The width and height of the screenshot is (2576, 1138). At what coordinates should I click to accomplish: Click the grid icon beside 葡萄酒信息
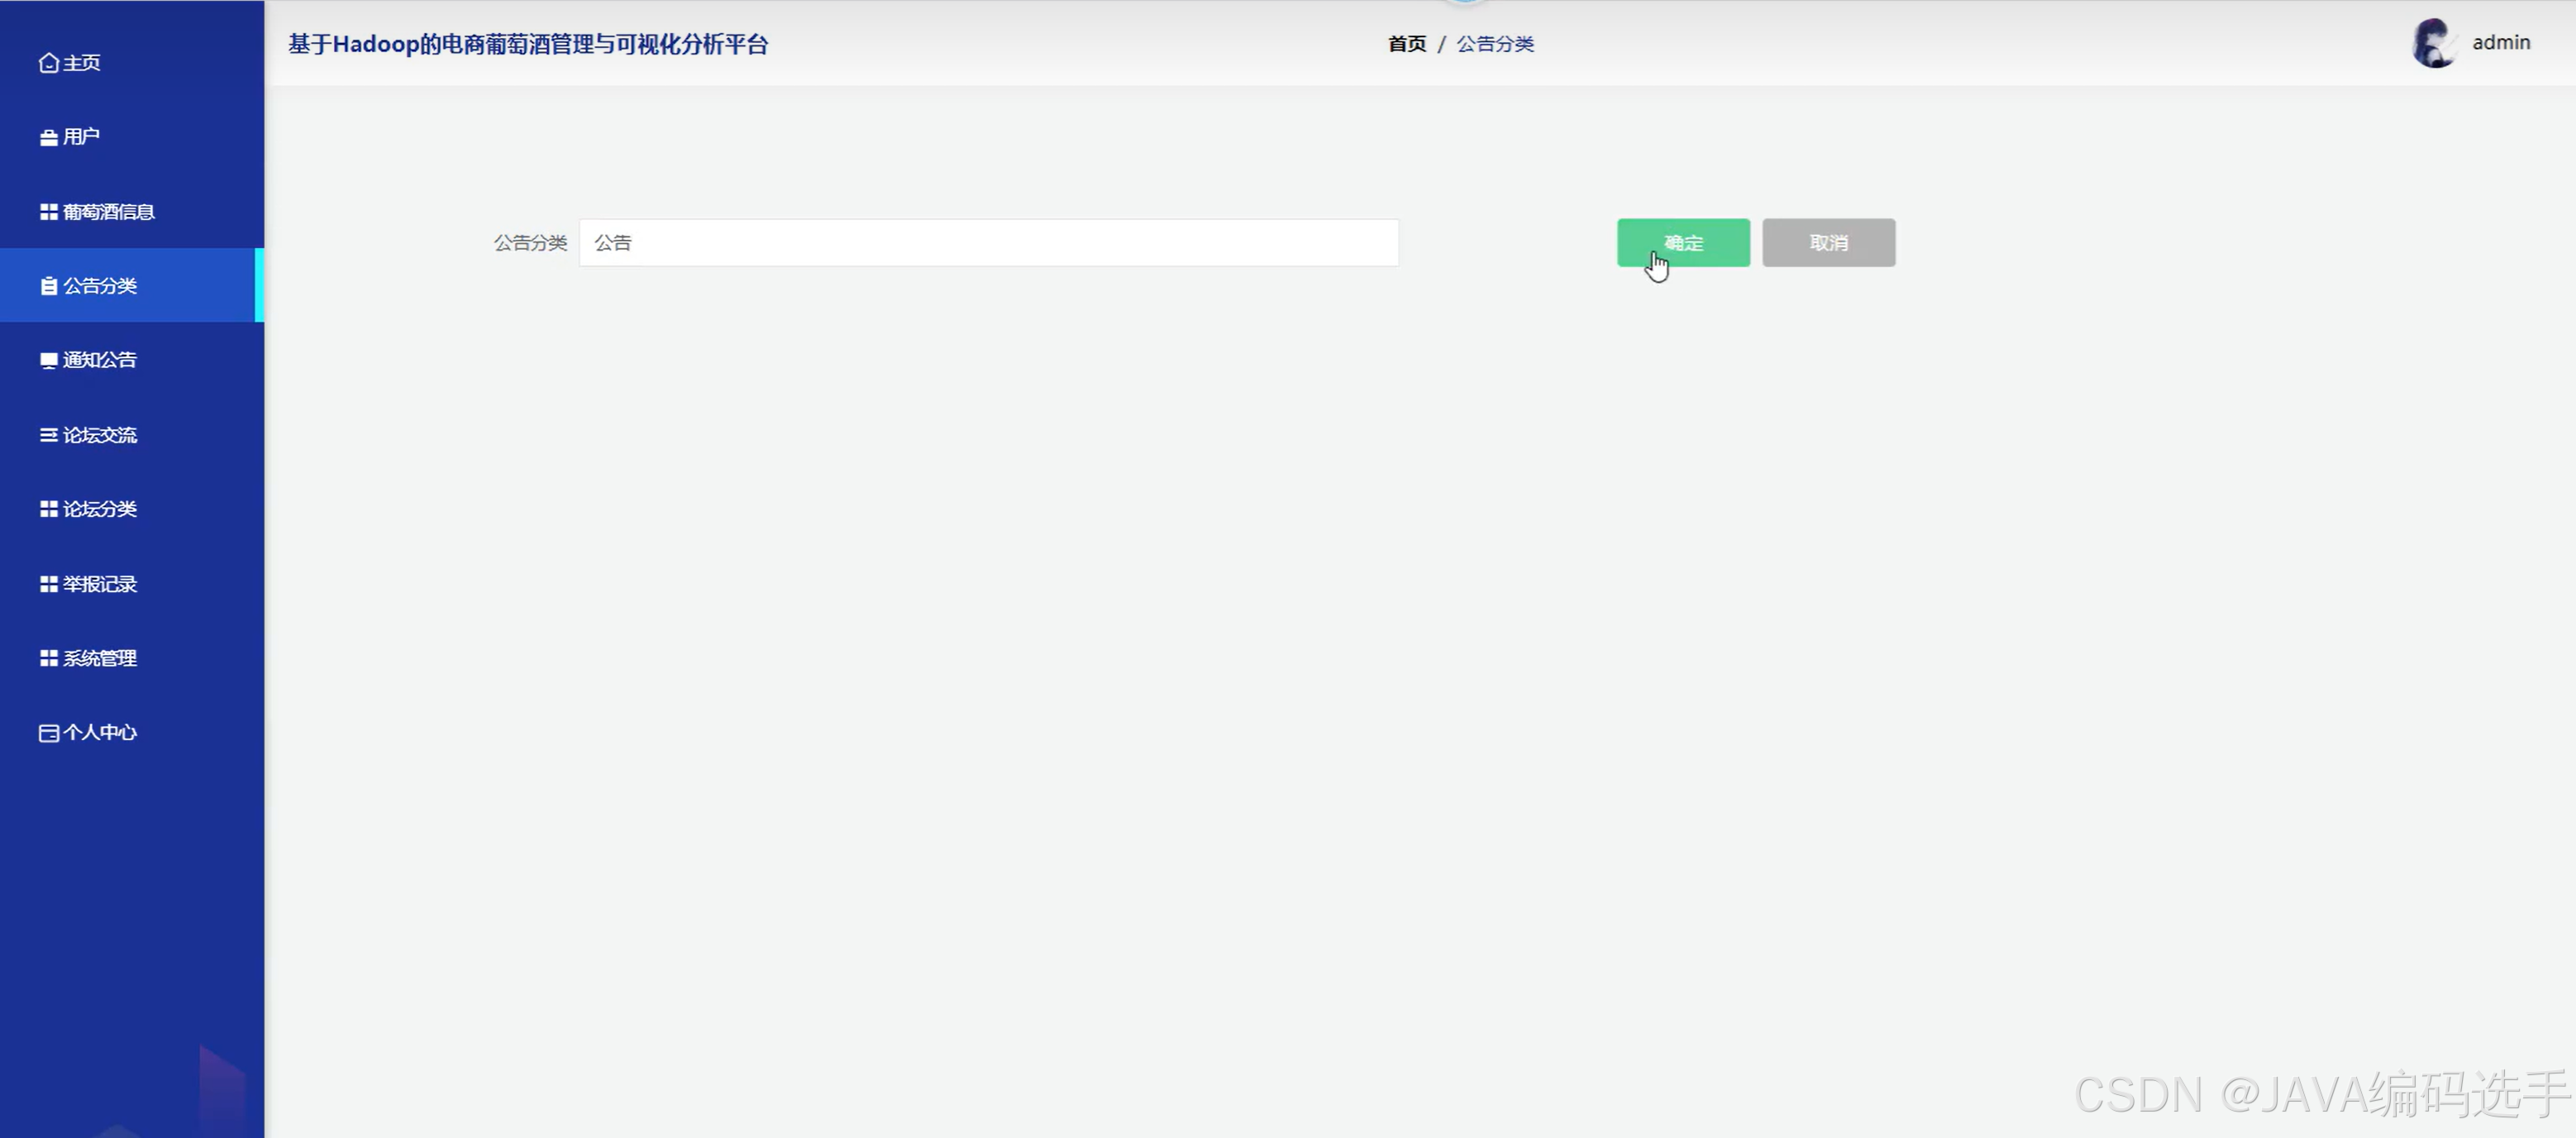point(48,212)
